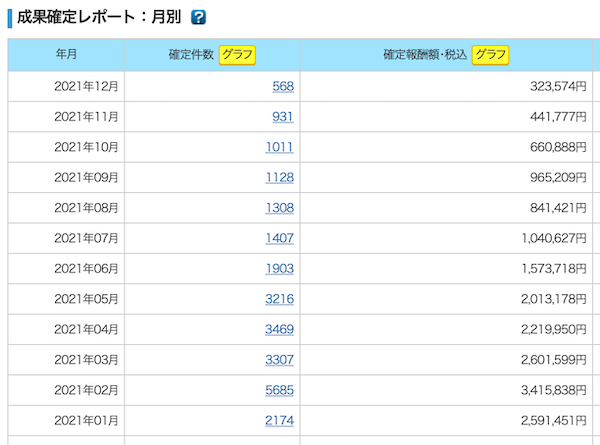Screen dimensions: 600x445
Task: Open the 1128 count link for September 2021
Action: pyautogui.click(x=280, y=178)
